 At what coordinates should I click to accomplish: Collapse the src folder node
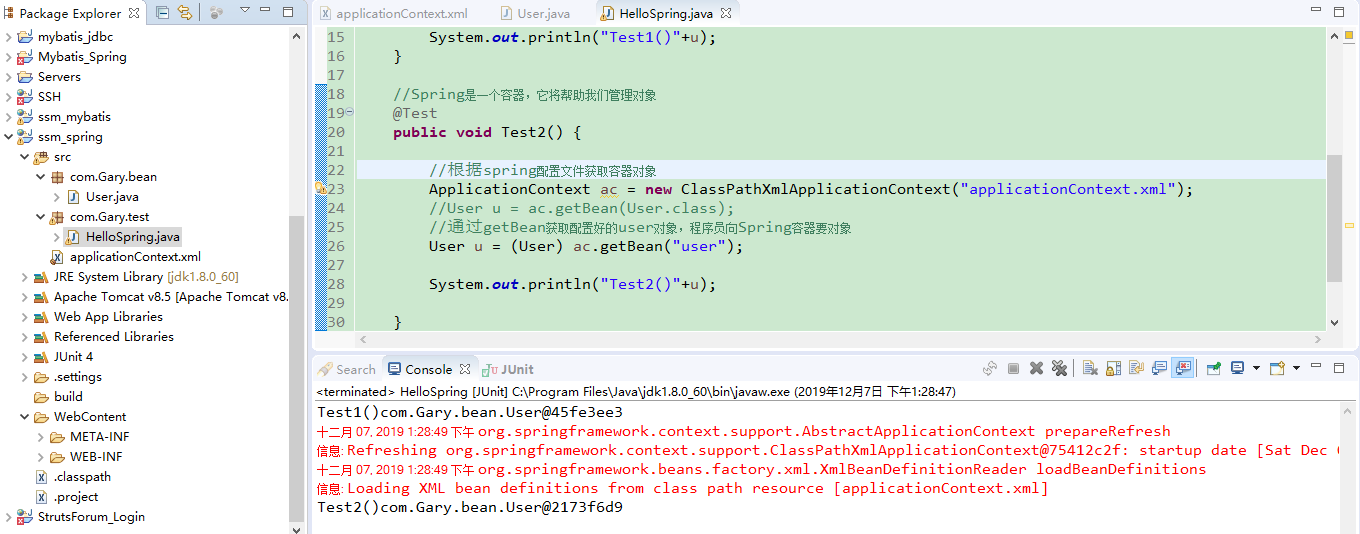click(25, 157)
